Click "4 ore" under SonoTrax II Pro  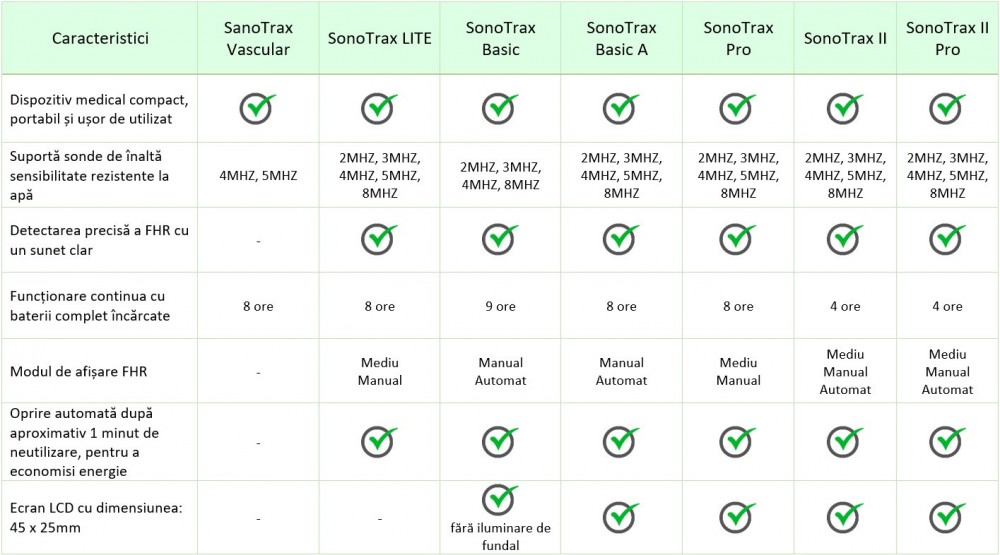pyautogui.click(x=946, y=306)
